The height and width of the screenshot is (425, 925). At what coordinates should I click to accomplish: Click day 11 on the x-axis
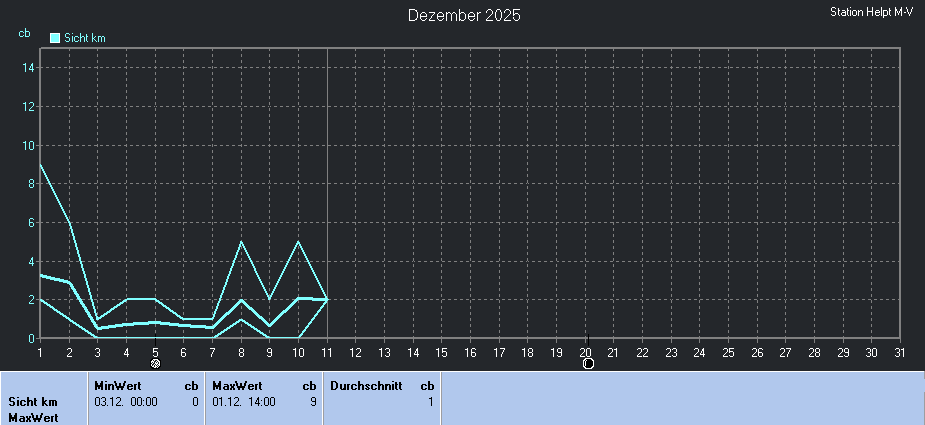(327, 352)
